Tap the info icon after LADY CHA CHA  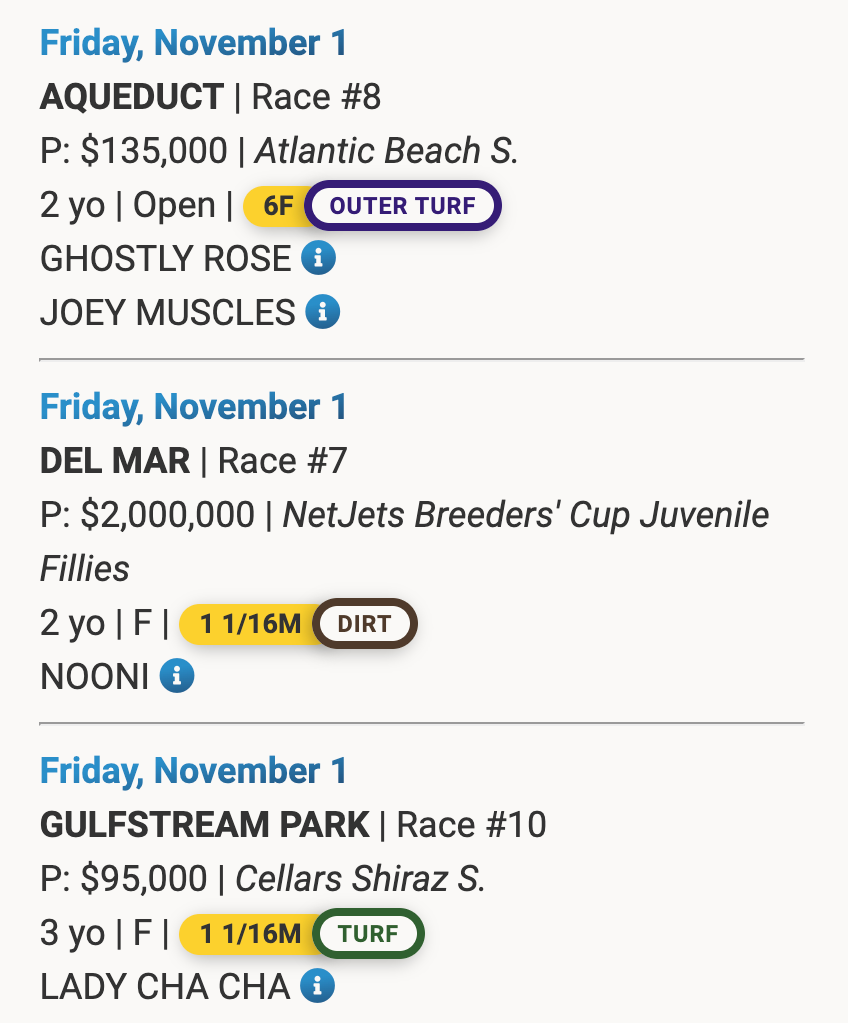point(317,987)
